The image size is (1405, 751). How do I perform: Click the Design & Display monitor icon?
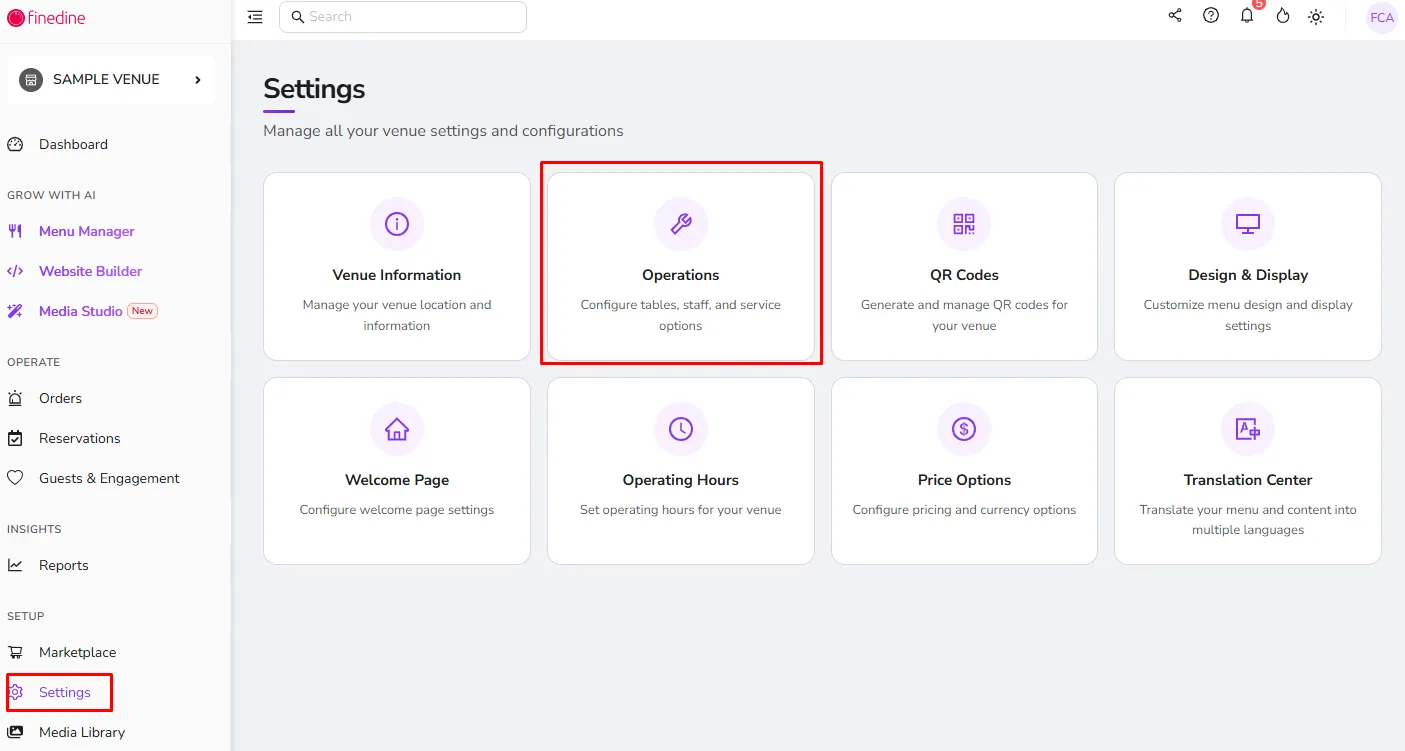click(1248, 224)
